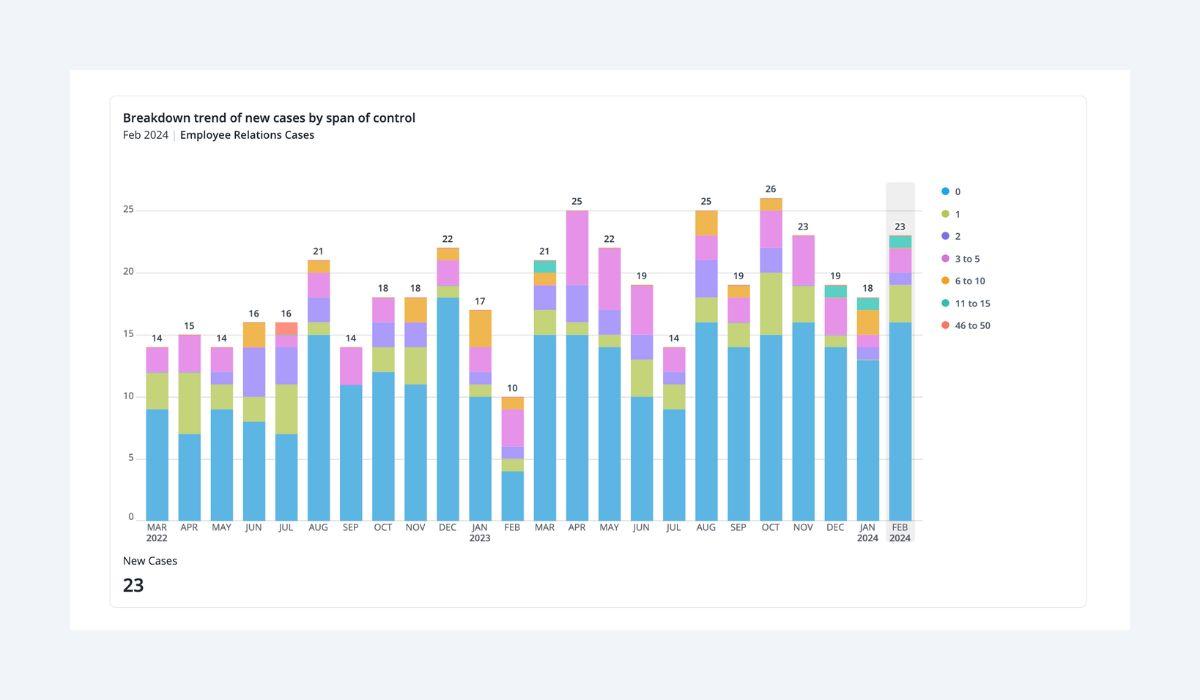The image size is (1200, 700).
Task: Click the 'New Cases' label below chart
Action: click(150, 561)
